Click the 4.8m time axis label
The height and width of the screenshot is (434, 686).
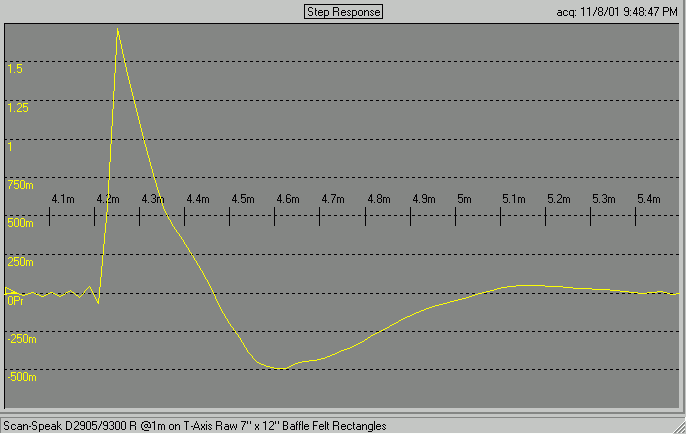pyautogui.click(x=378, y=200)
